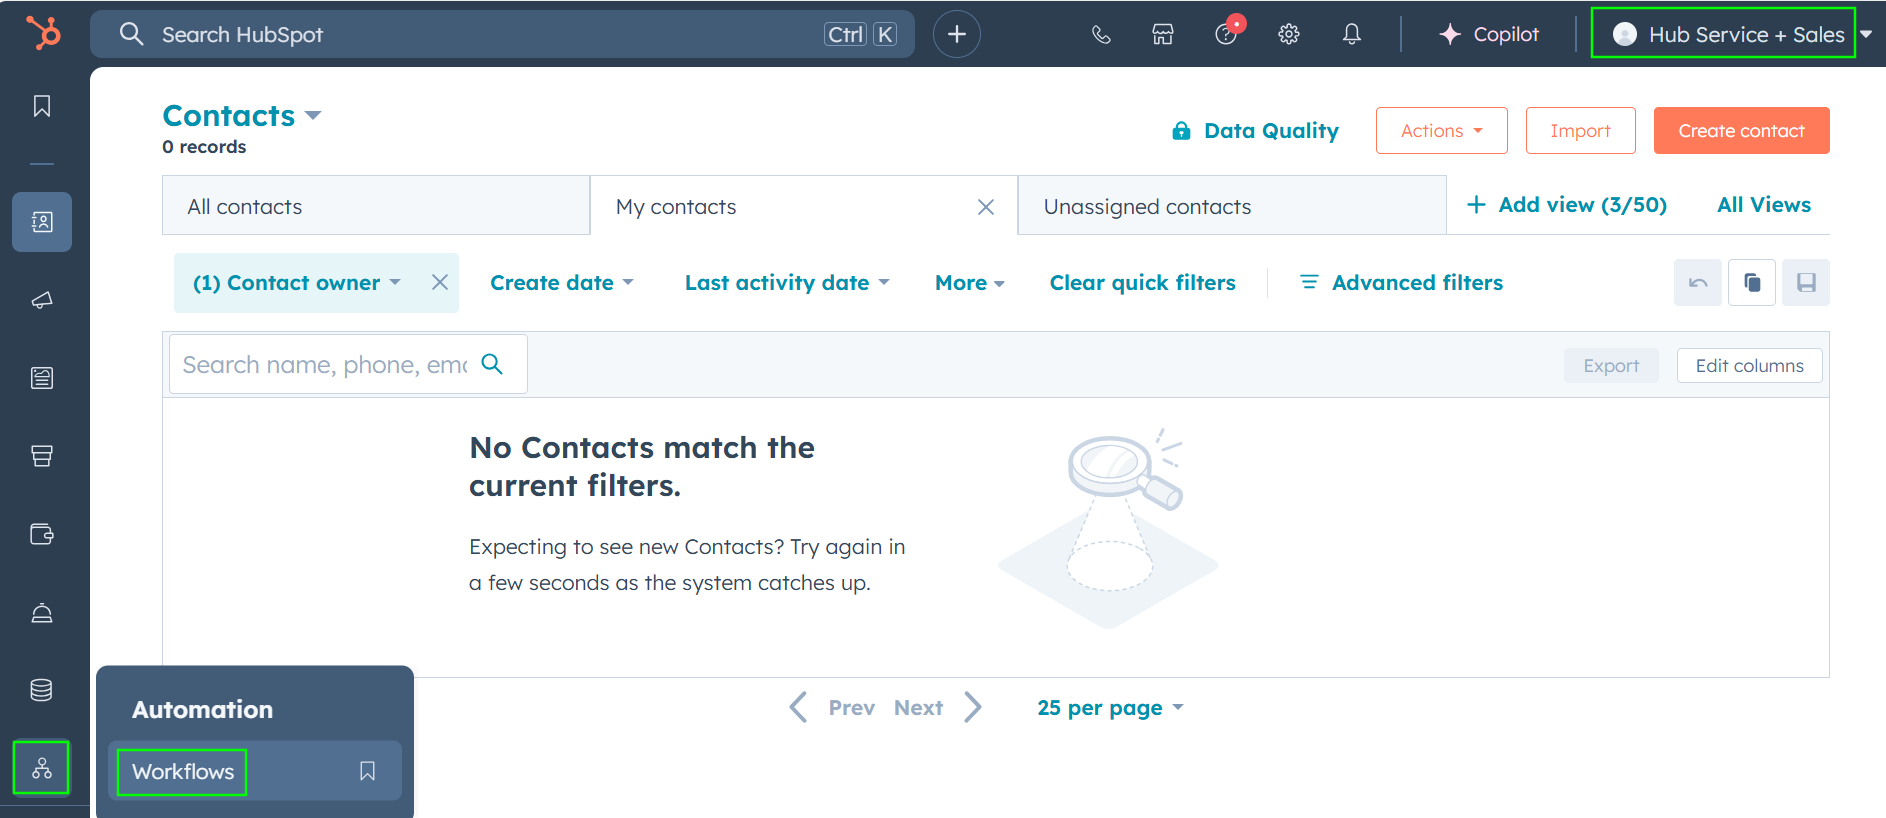Open the Commerce wallet sidebar icon
The width and height of the screenshot is (1886, 818).
(42, 534)
